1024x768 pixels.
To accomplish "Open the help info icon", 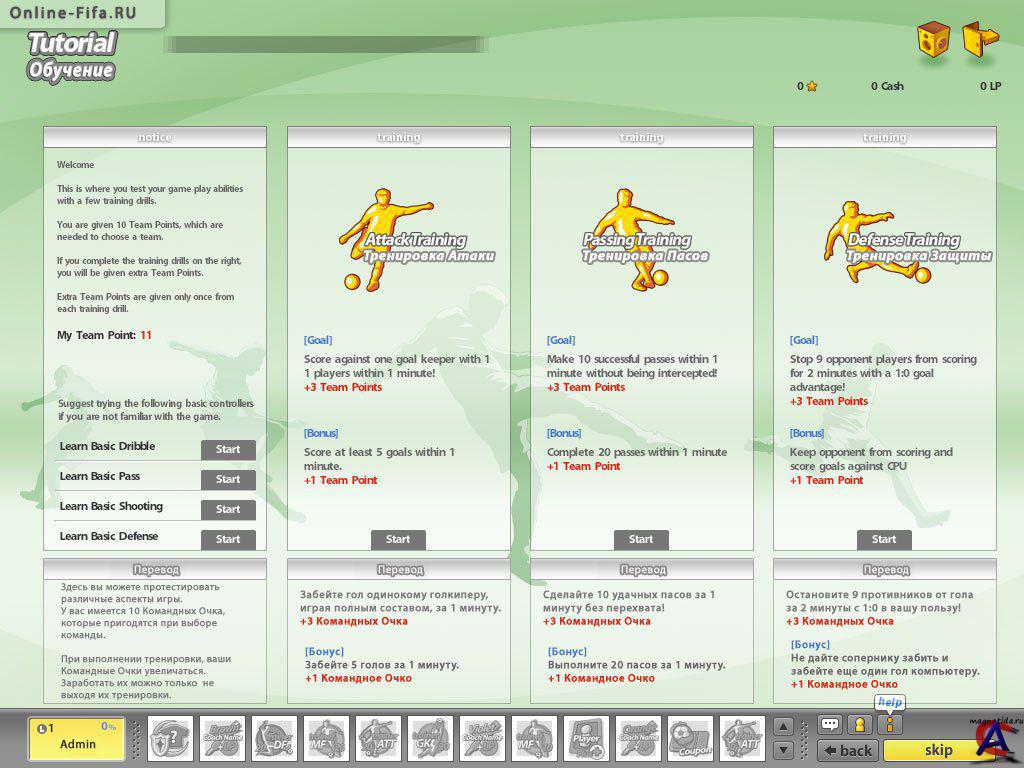I will click(889, 725).
